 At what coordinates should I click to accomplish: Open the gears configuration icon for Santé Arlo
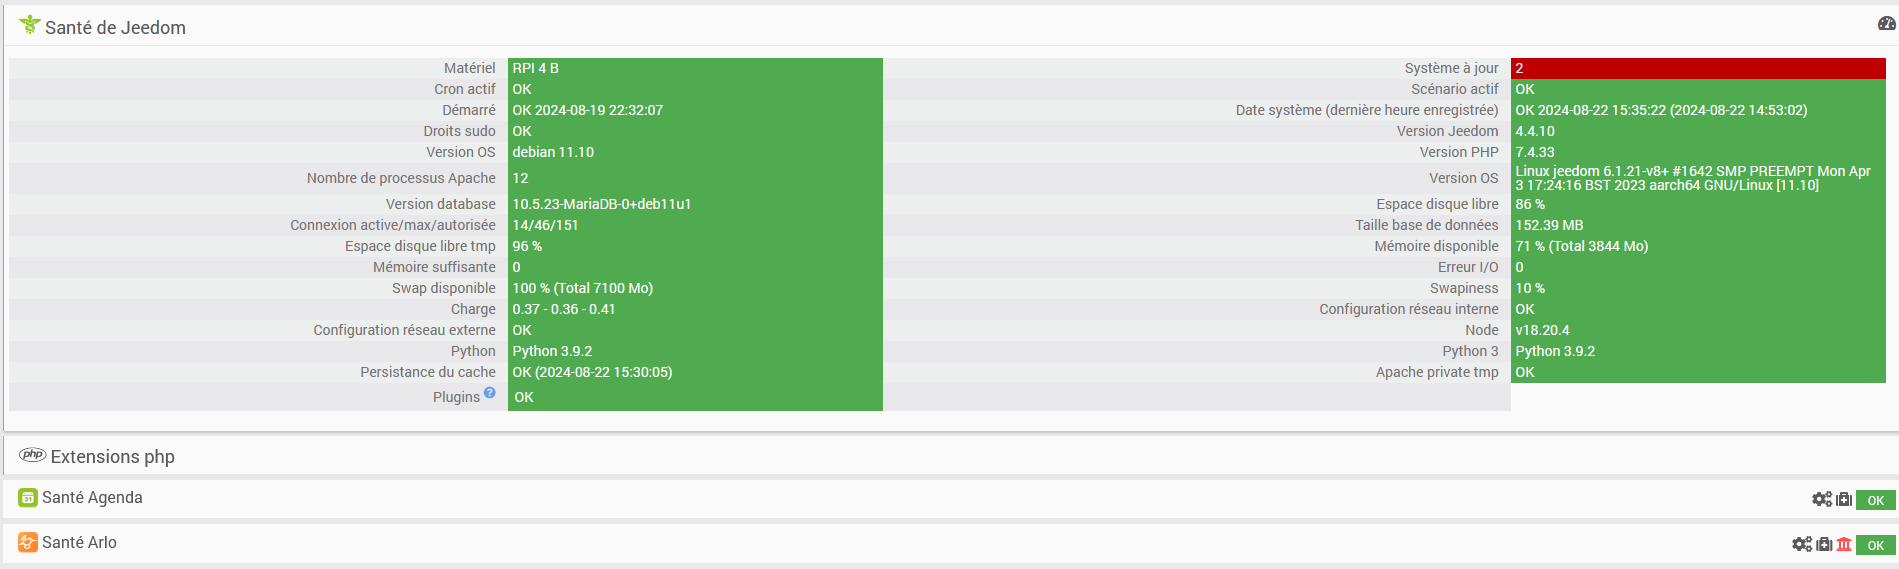pyautogui.click(x=1802, y=545)
